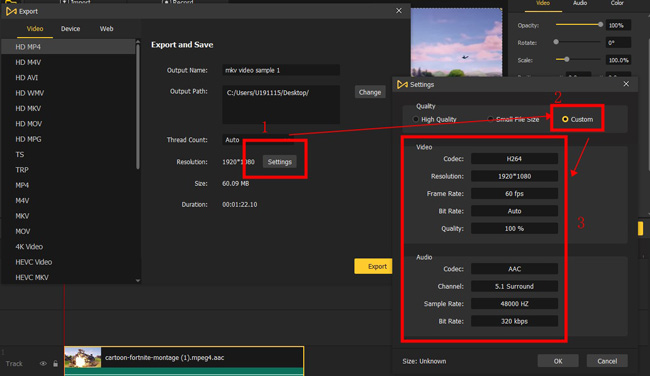Open video Resolution 1920*1080 dropdown
The image size is (650, 376).
(x=514, y=176)
